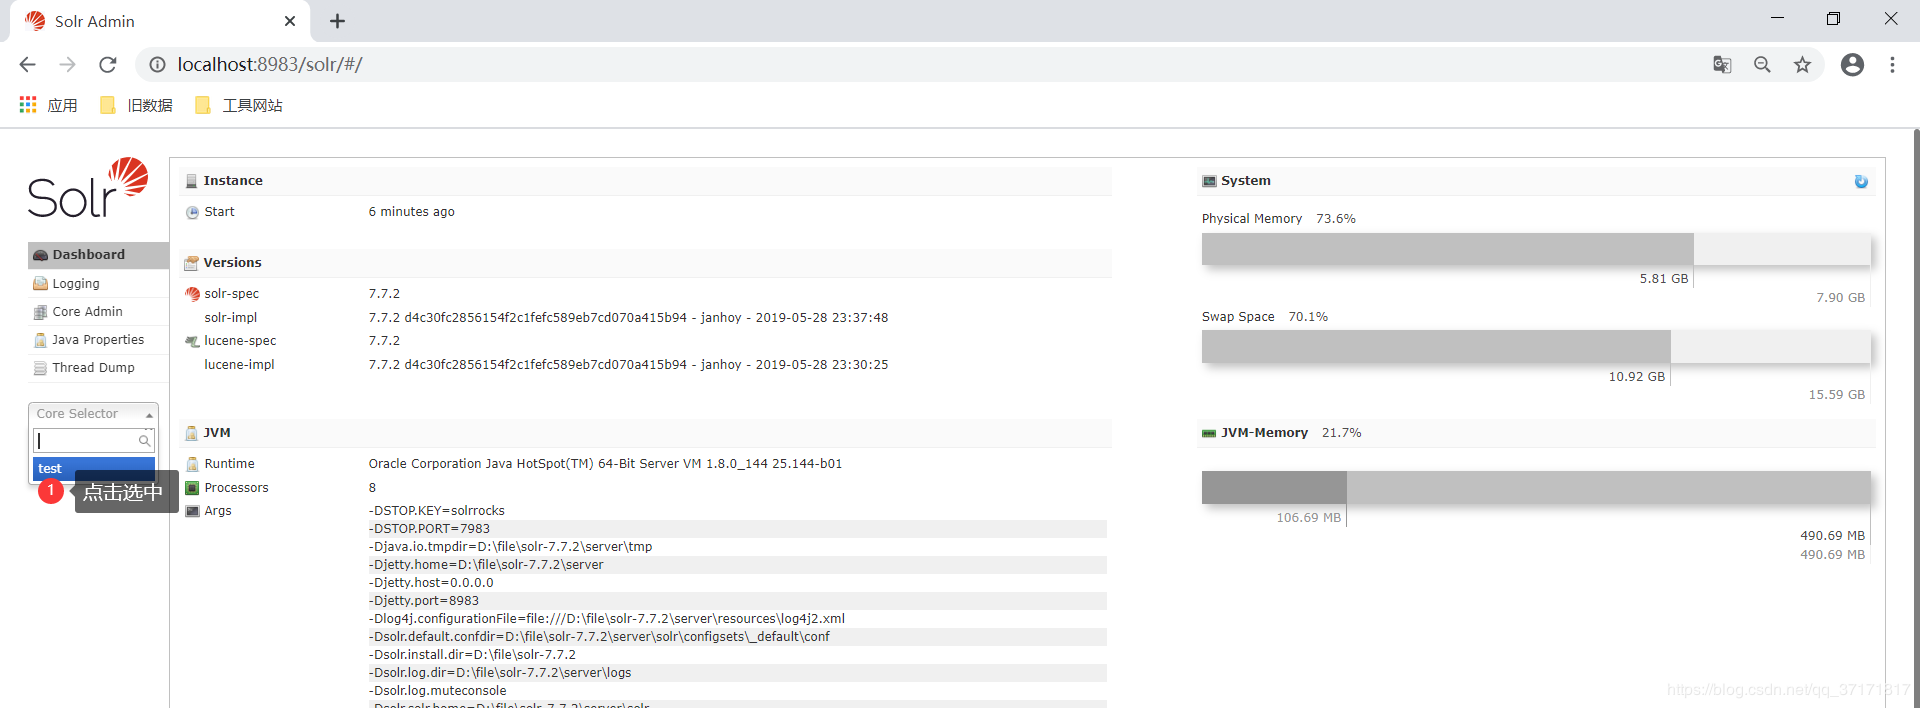The height and width of the screenshot is (708, 1920).
Task: Reload the Solr Admin page
Action: point(108,65)
